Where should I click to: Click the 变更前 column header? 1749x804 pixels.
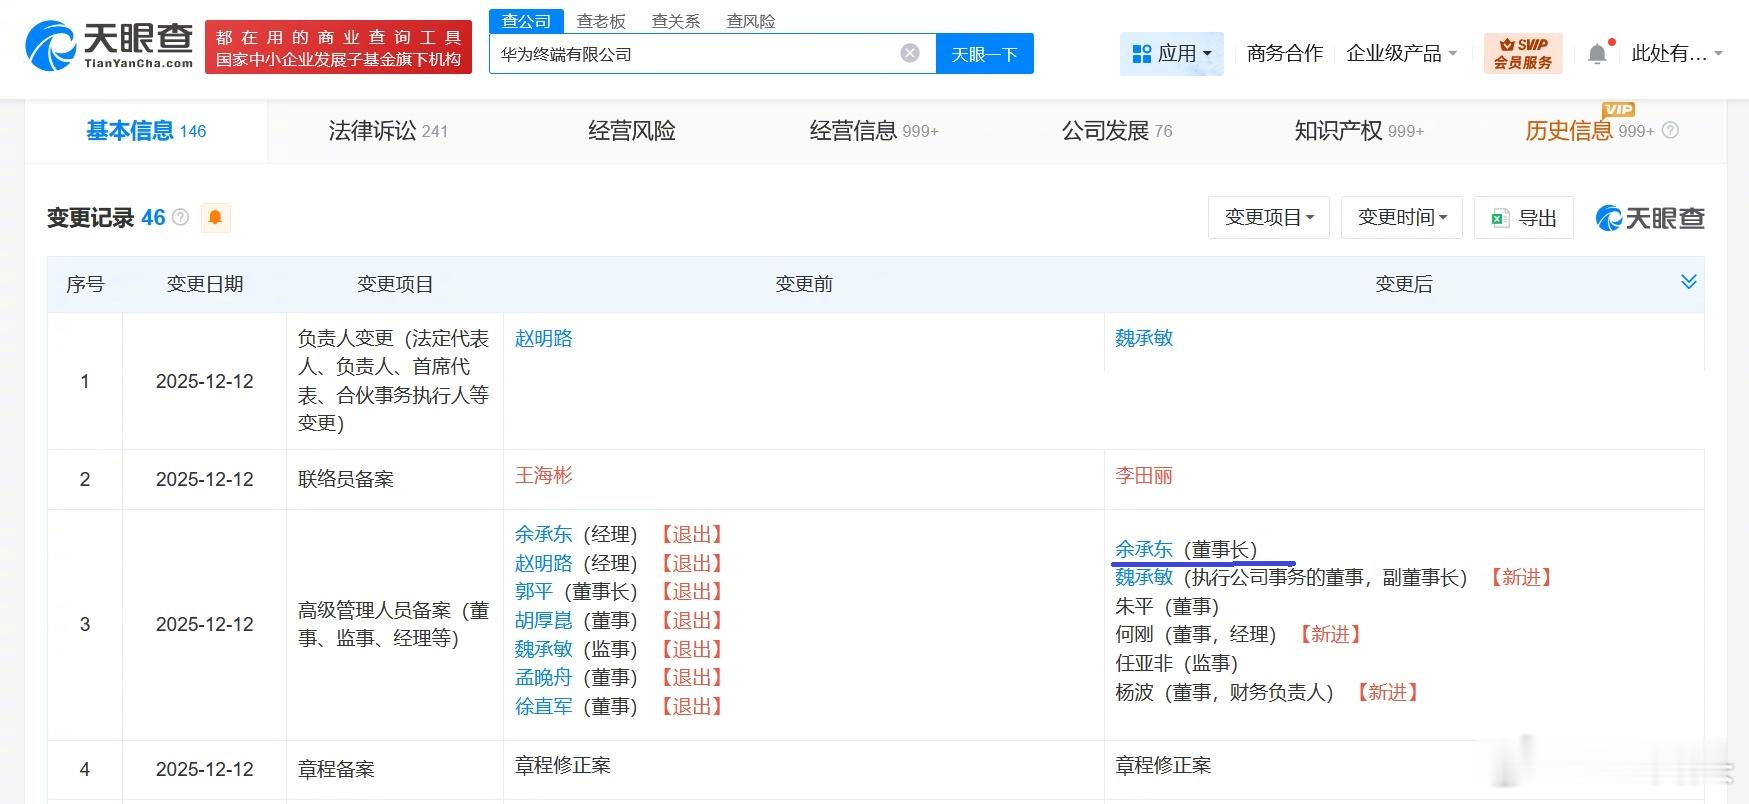[804, 284]
